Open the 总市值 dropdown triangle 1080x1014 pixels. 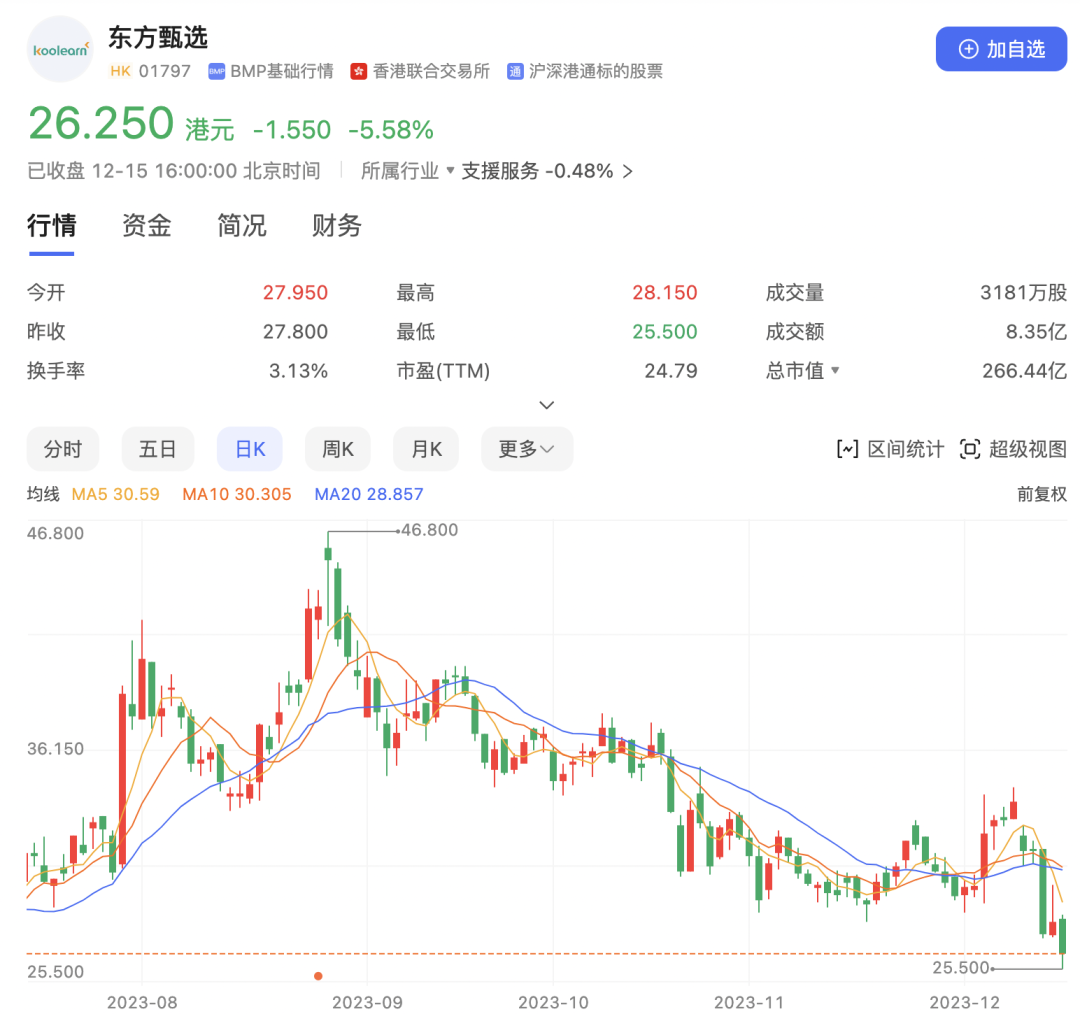point(835,371)
